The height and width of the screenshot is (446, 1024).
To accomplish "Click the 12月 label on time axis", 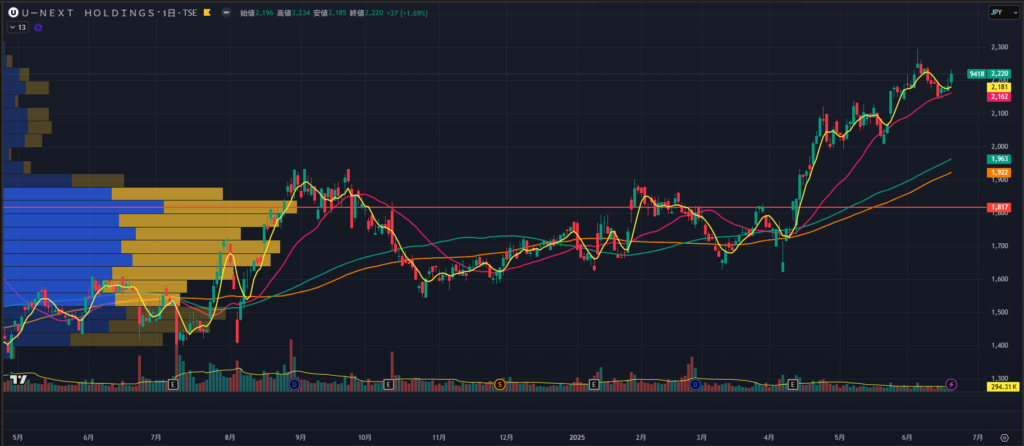I will (x=507, y=437).
